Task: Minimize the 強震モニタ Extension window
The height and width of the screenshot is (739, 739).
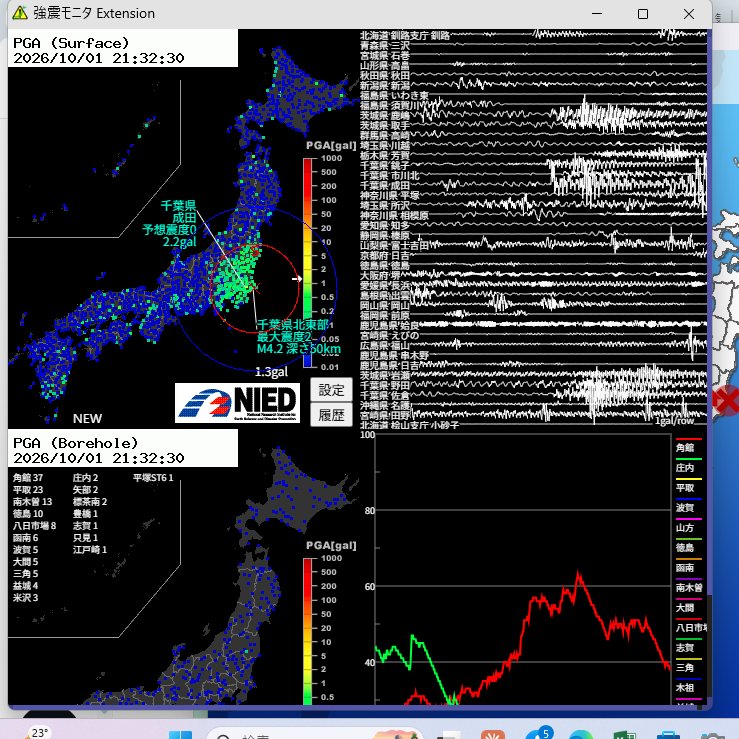Action: pyautogui.click(x=597, y=14)
